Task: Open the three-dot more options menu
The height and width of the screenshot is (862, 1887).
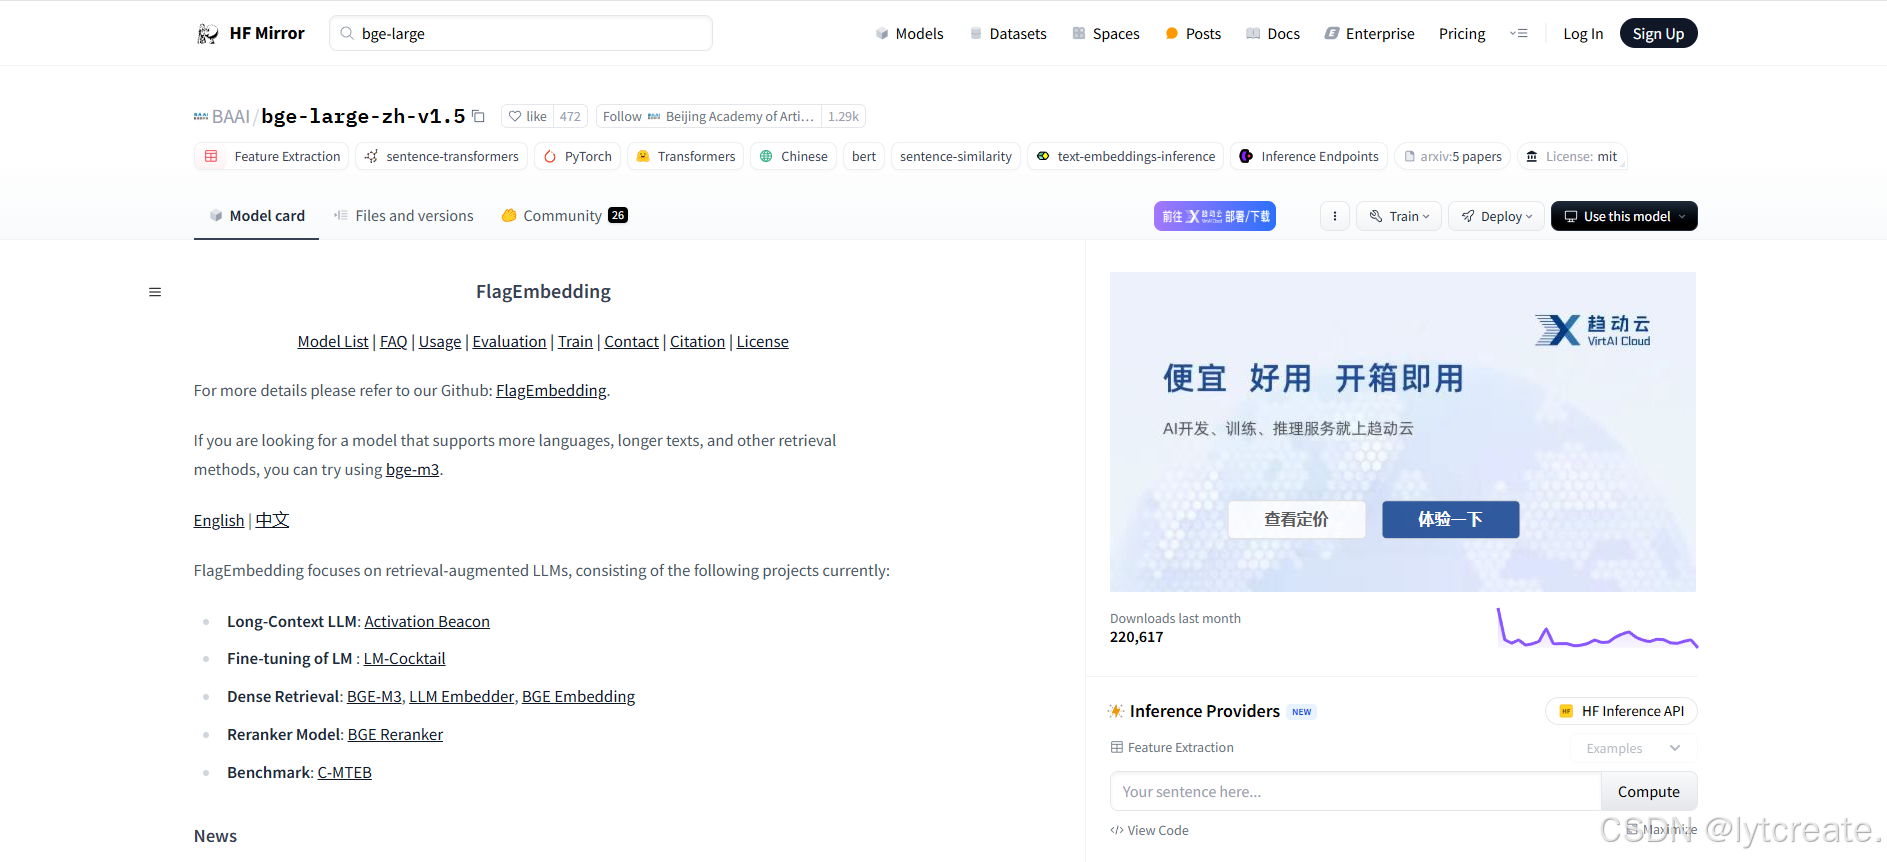Action: point(1334,216)
